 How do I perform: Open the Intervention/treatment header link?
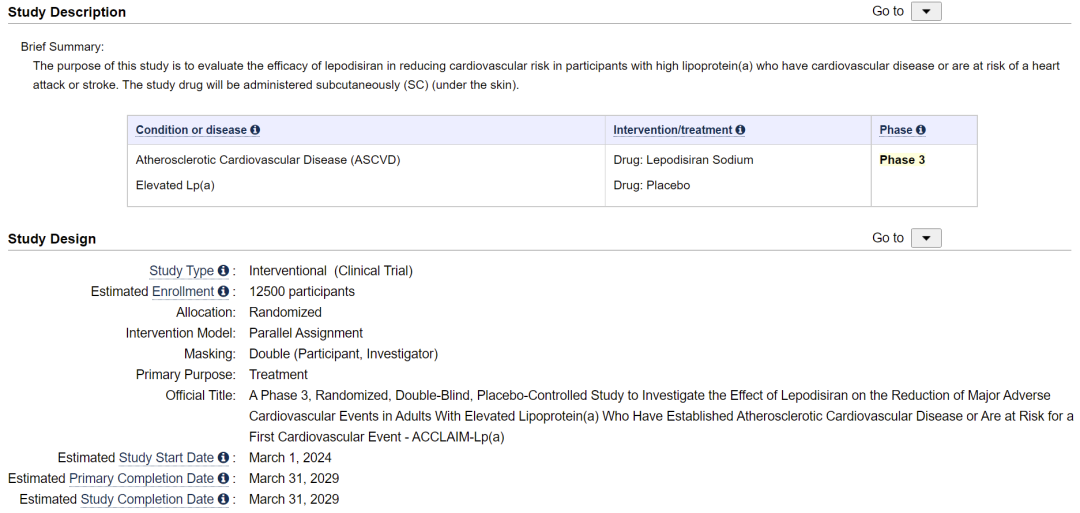[x=673, y=130]
